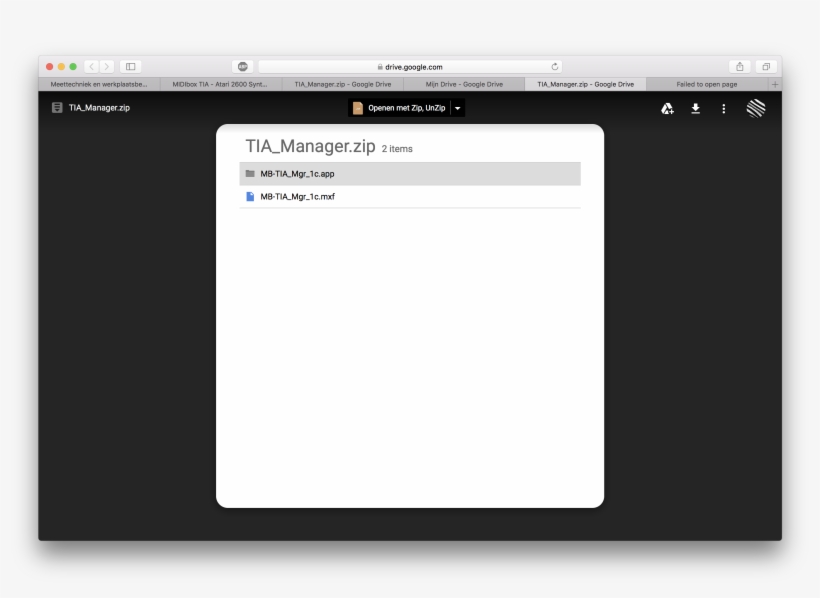
Task: Show all tabs overview in Safari
Action: pyautogui.click(x=766, y=67)
